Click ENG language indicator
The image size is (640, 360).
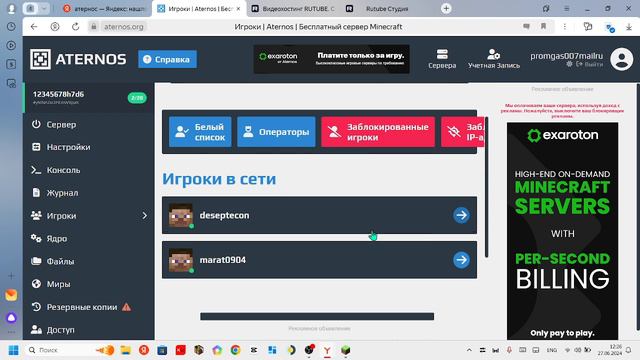pos(551,350)
